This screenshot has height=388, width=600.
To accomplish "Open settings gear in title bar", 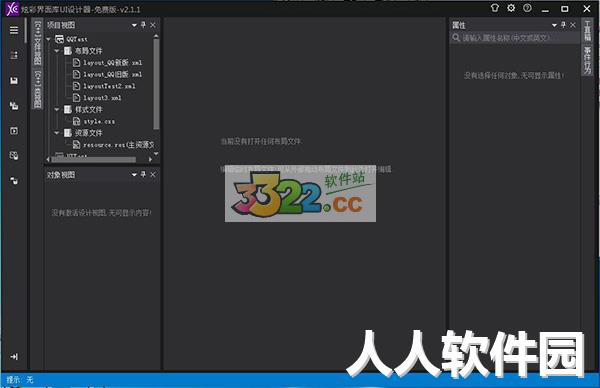I will pos(511,8).
